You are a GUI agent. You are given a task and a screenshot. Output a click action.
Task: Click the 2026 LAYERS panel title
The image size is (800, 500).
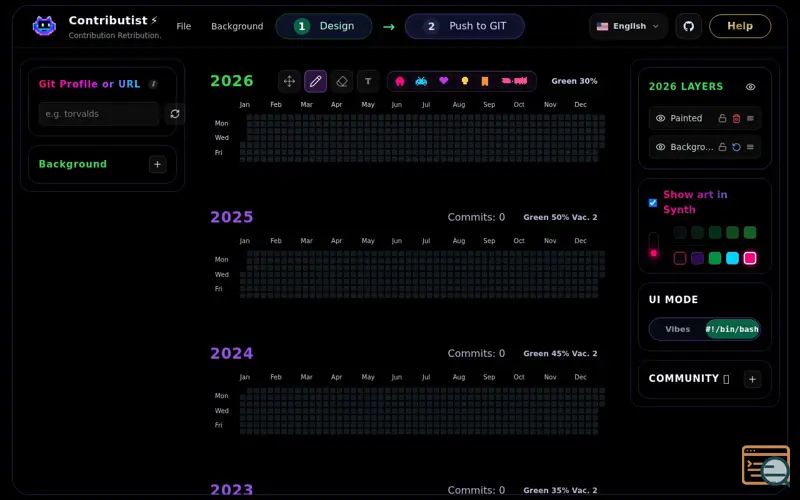pos(686,87)
